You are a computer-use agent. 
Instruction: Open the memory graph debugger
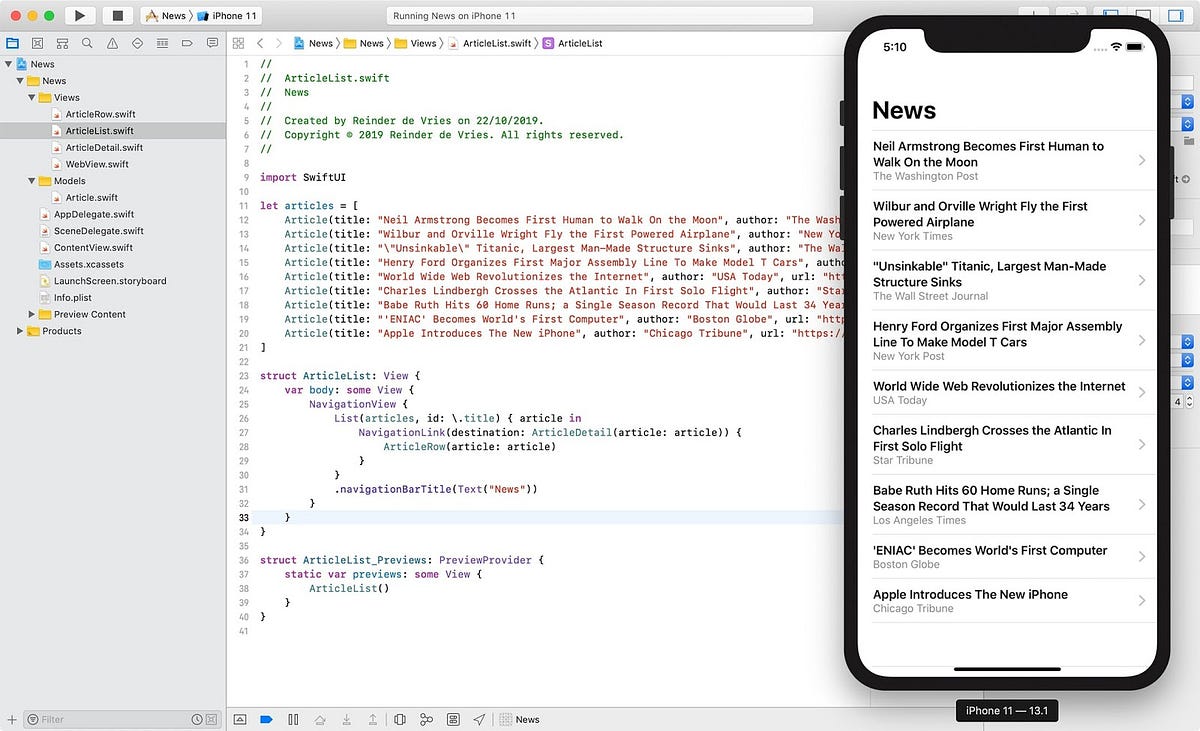[426, 719]
